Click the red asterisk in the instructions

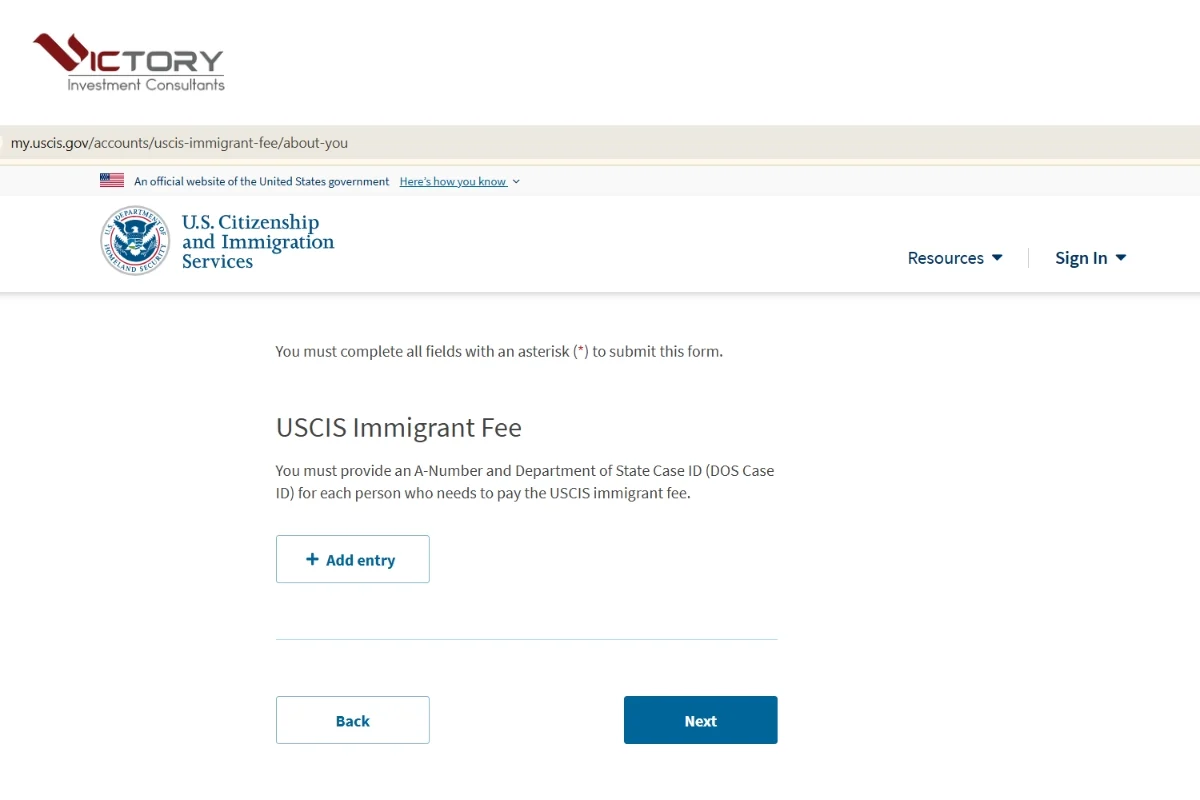pos(581,351)
